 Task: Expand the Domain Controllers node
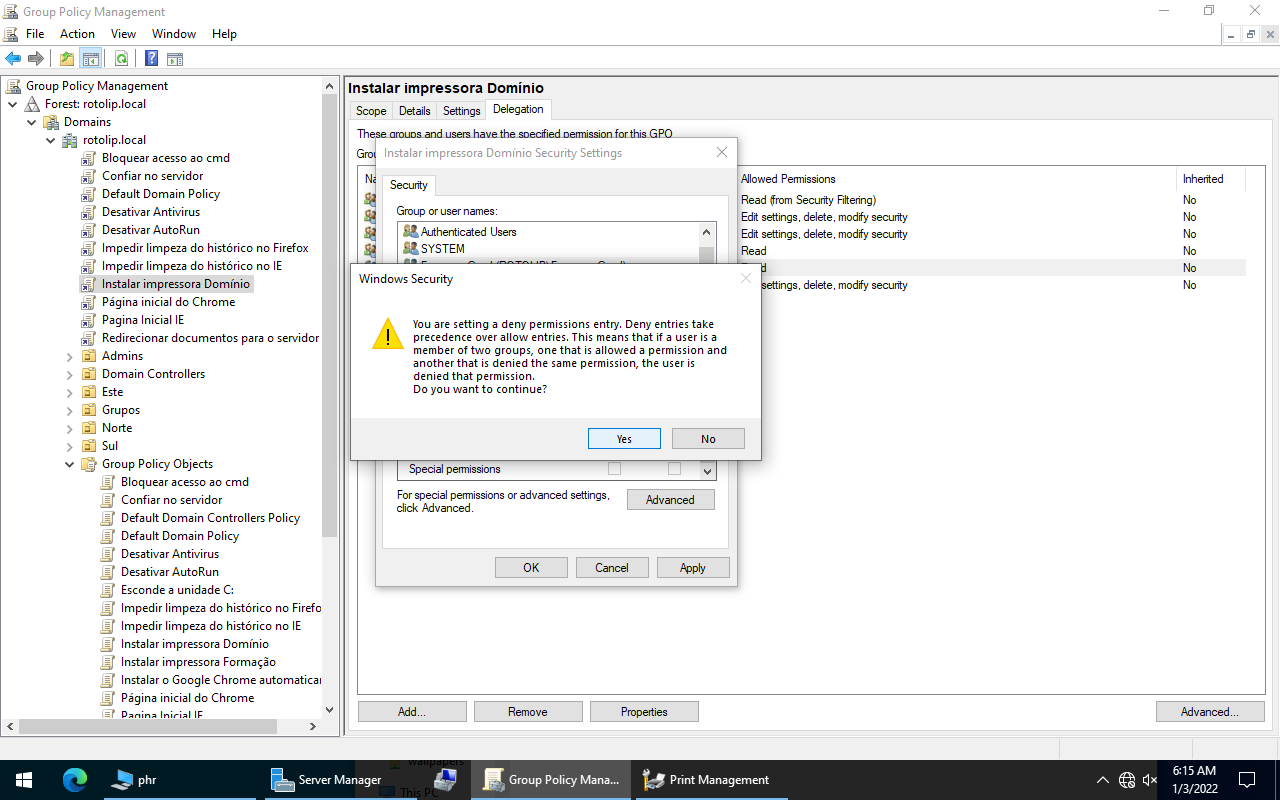(x=70, y=374)
